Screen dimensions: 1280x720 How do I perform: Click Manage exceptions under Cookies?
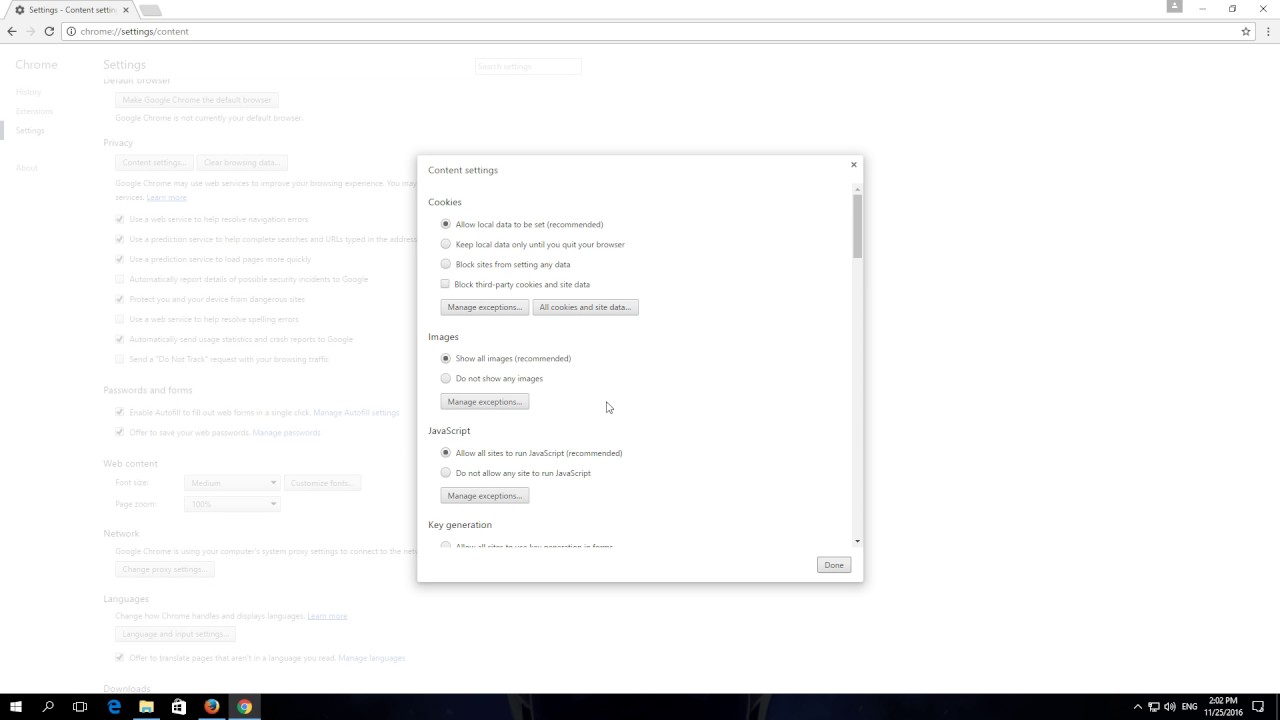tap(484, 307)
